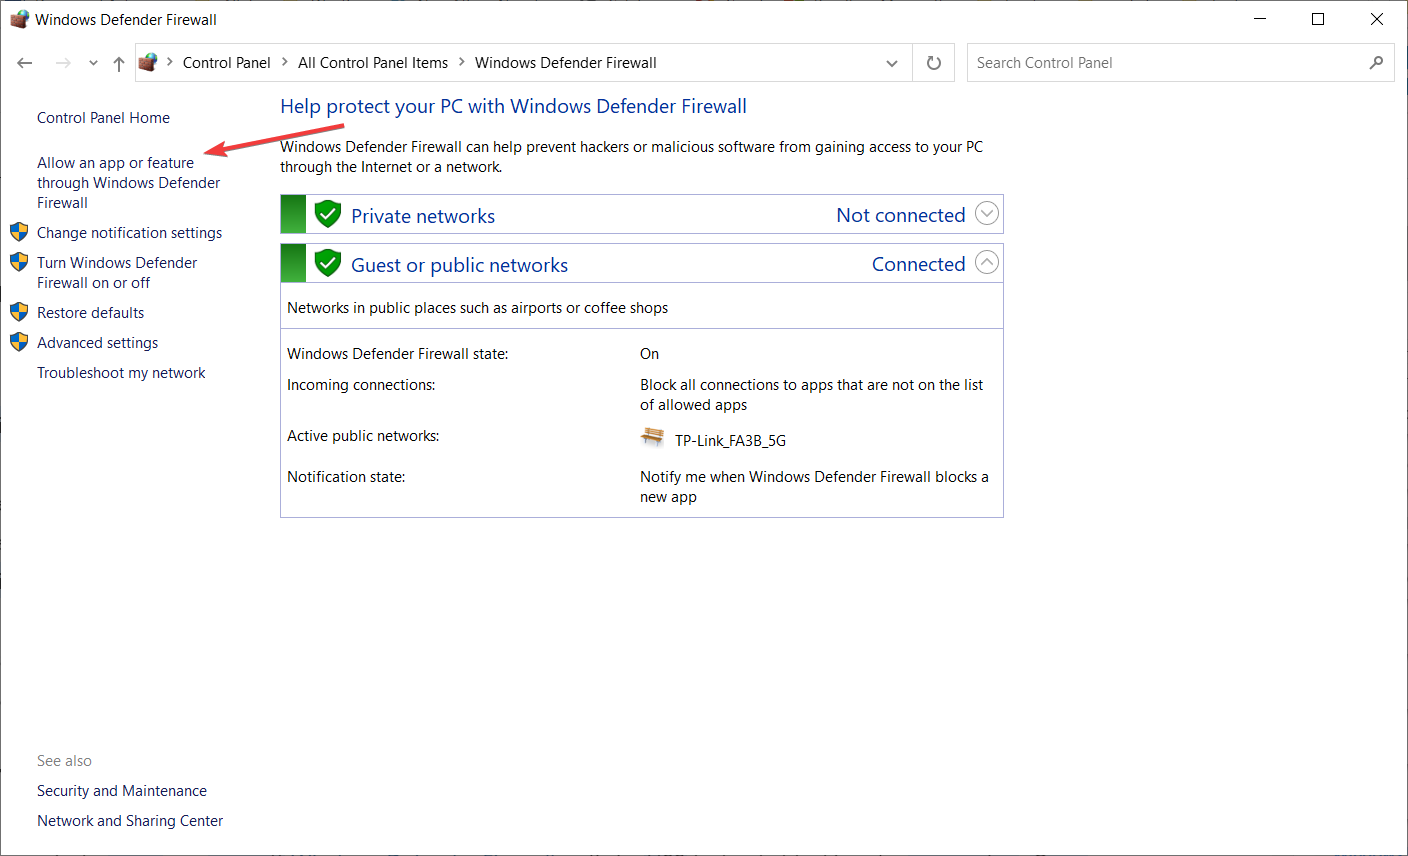The image size is (1408, 856).
Task: Open Allow an app or feature link
Action: point(129,183)
